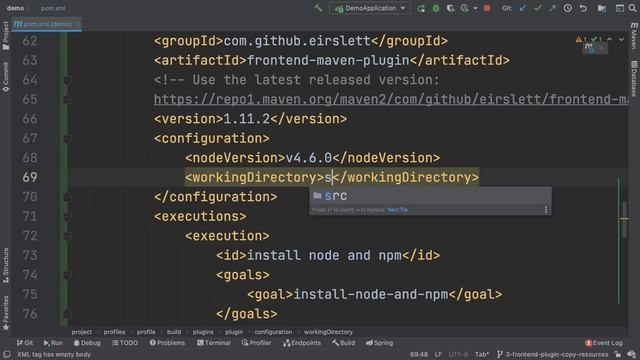This screenshot has width=640, height=360.
Task: Expand the profiler run options arrow
Action: click(475, 8)
